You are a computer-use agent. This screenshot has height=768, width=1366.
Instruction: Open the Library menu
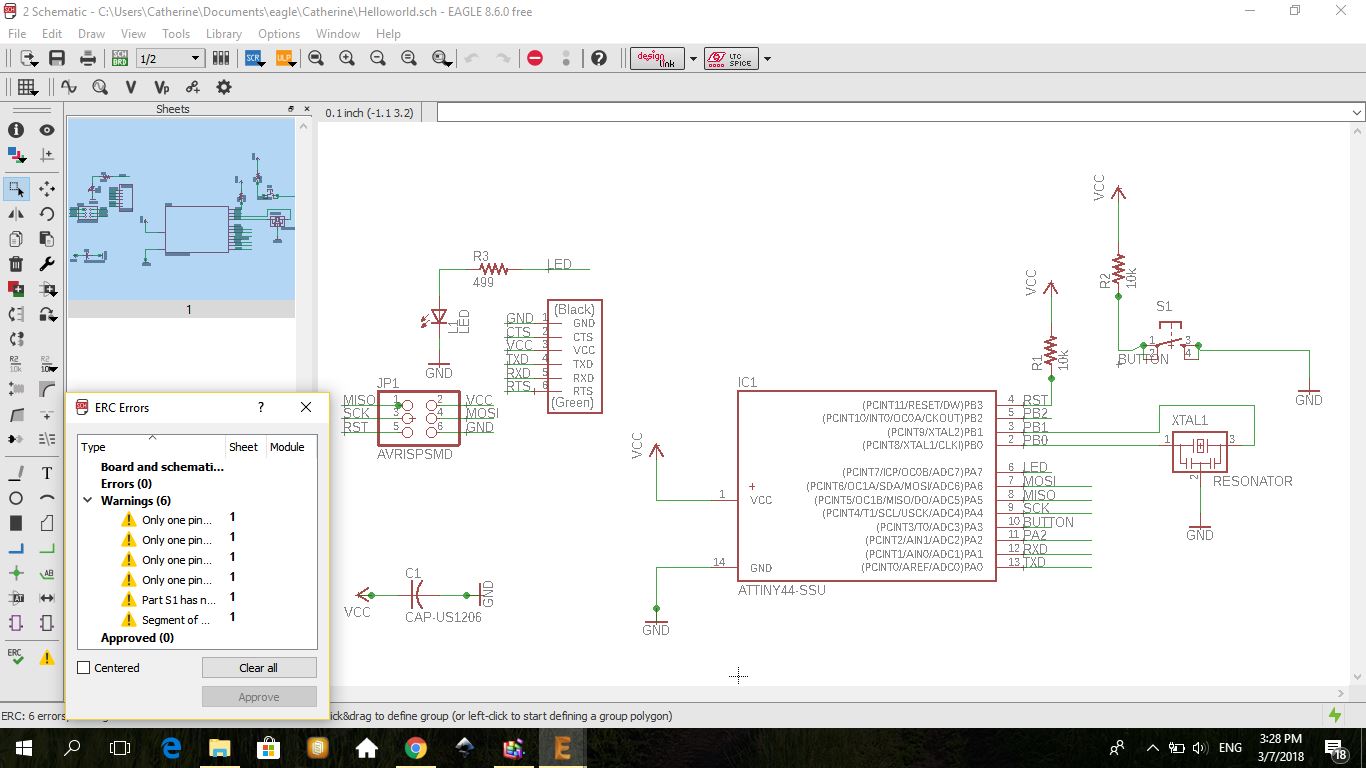(x=224, y=34)
